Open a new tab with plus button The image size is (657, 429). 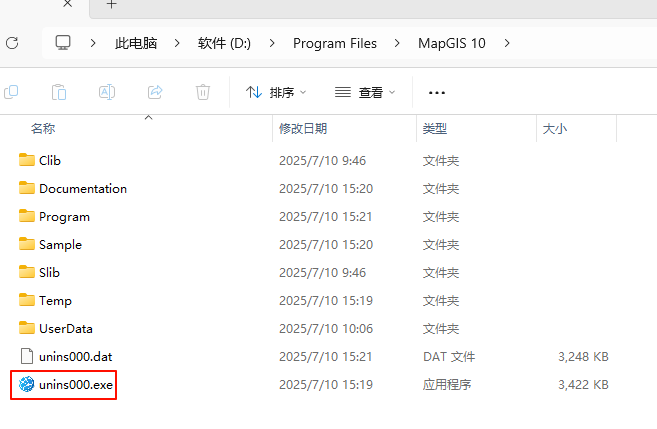click(x=111, y=4)
